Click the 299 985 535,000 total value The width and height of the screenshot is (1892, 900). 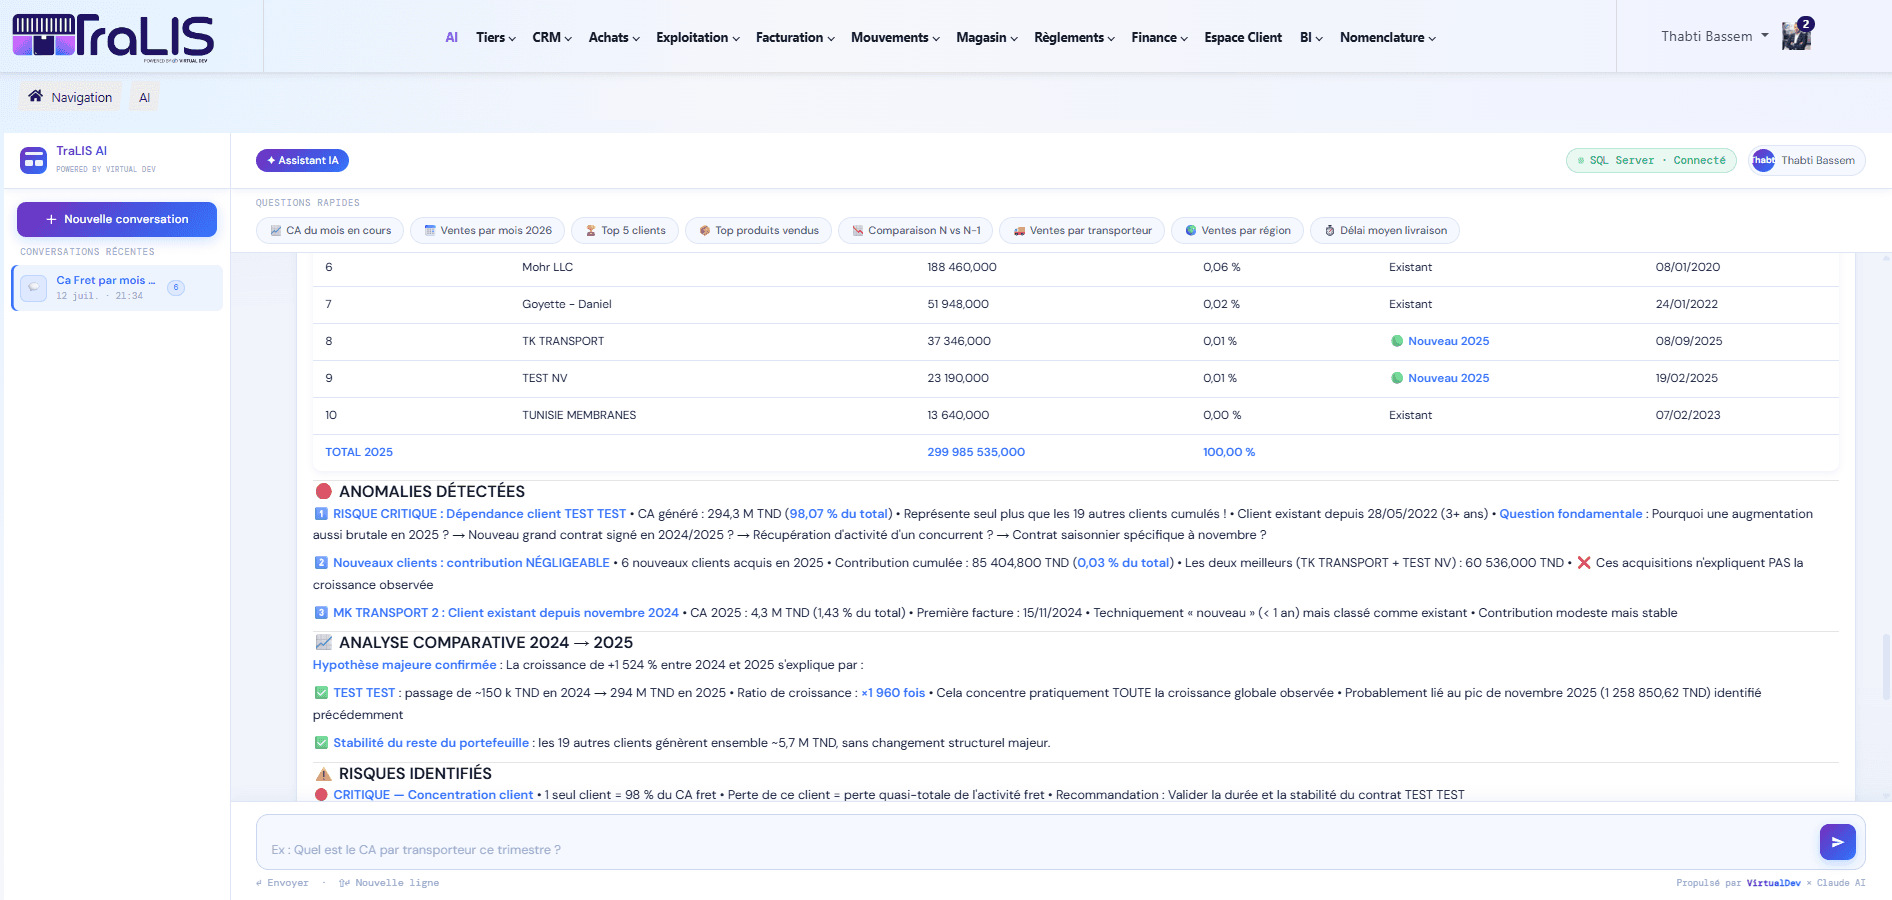coord(976,452)
